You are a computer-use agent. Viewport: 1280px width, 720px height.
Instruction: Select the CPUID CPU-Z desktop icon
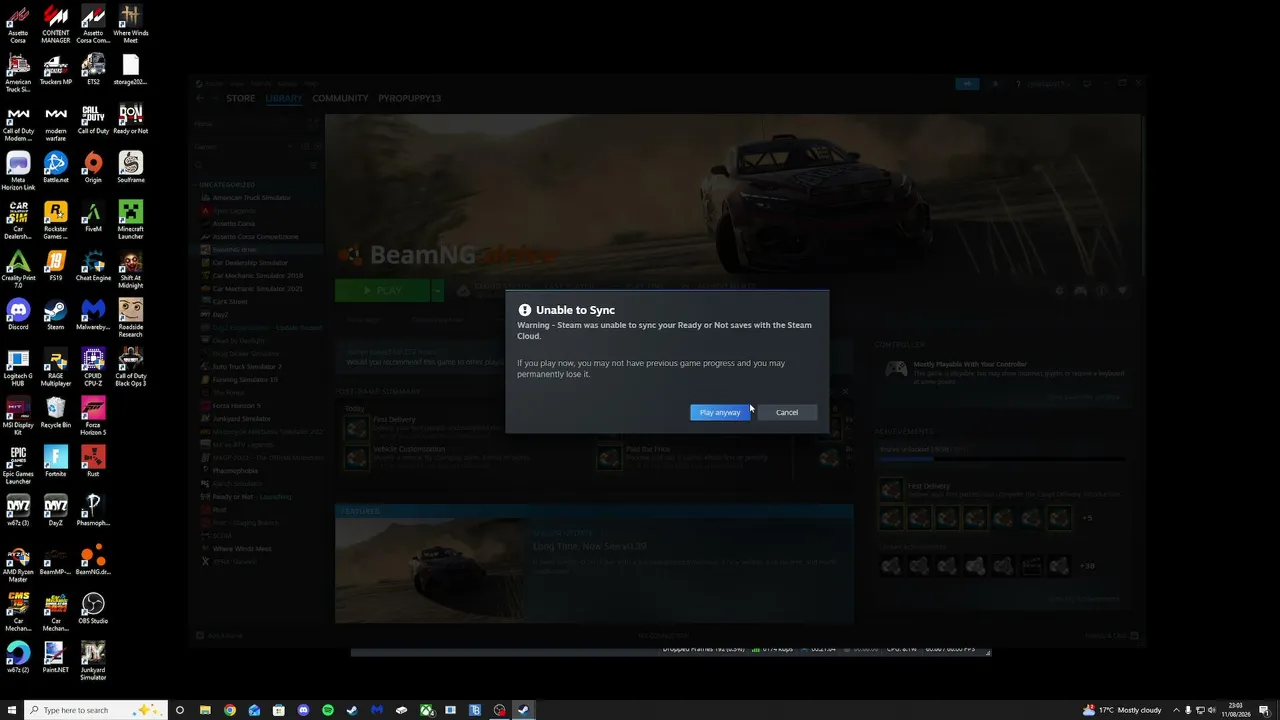point(93,368)
